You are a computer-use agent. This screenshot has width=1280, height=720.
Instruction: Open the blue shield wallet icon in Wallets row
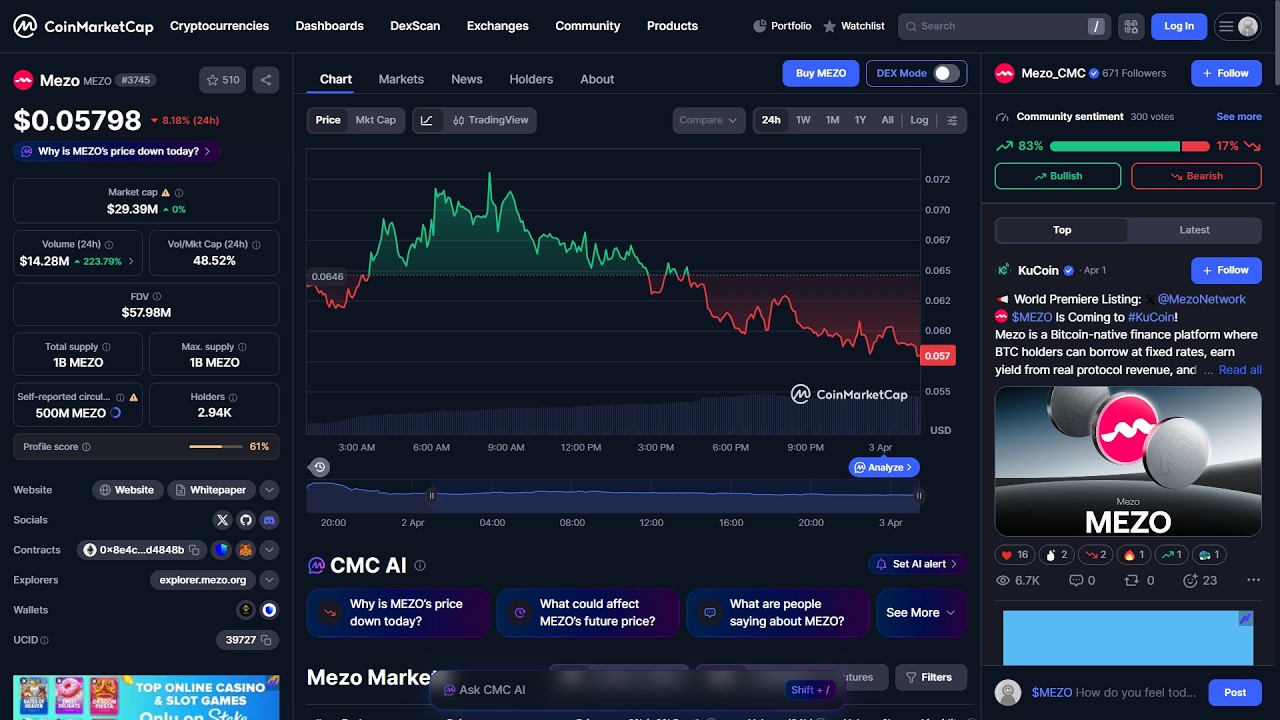point(269,610)
